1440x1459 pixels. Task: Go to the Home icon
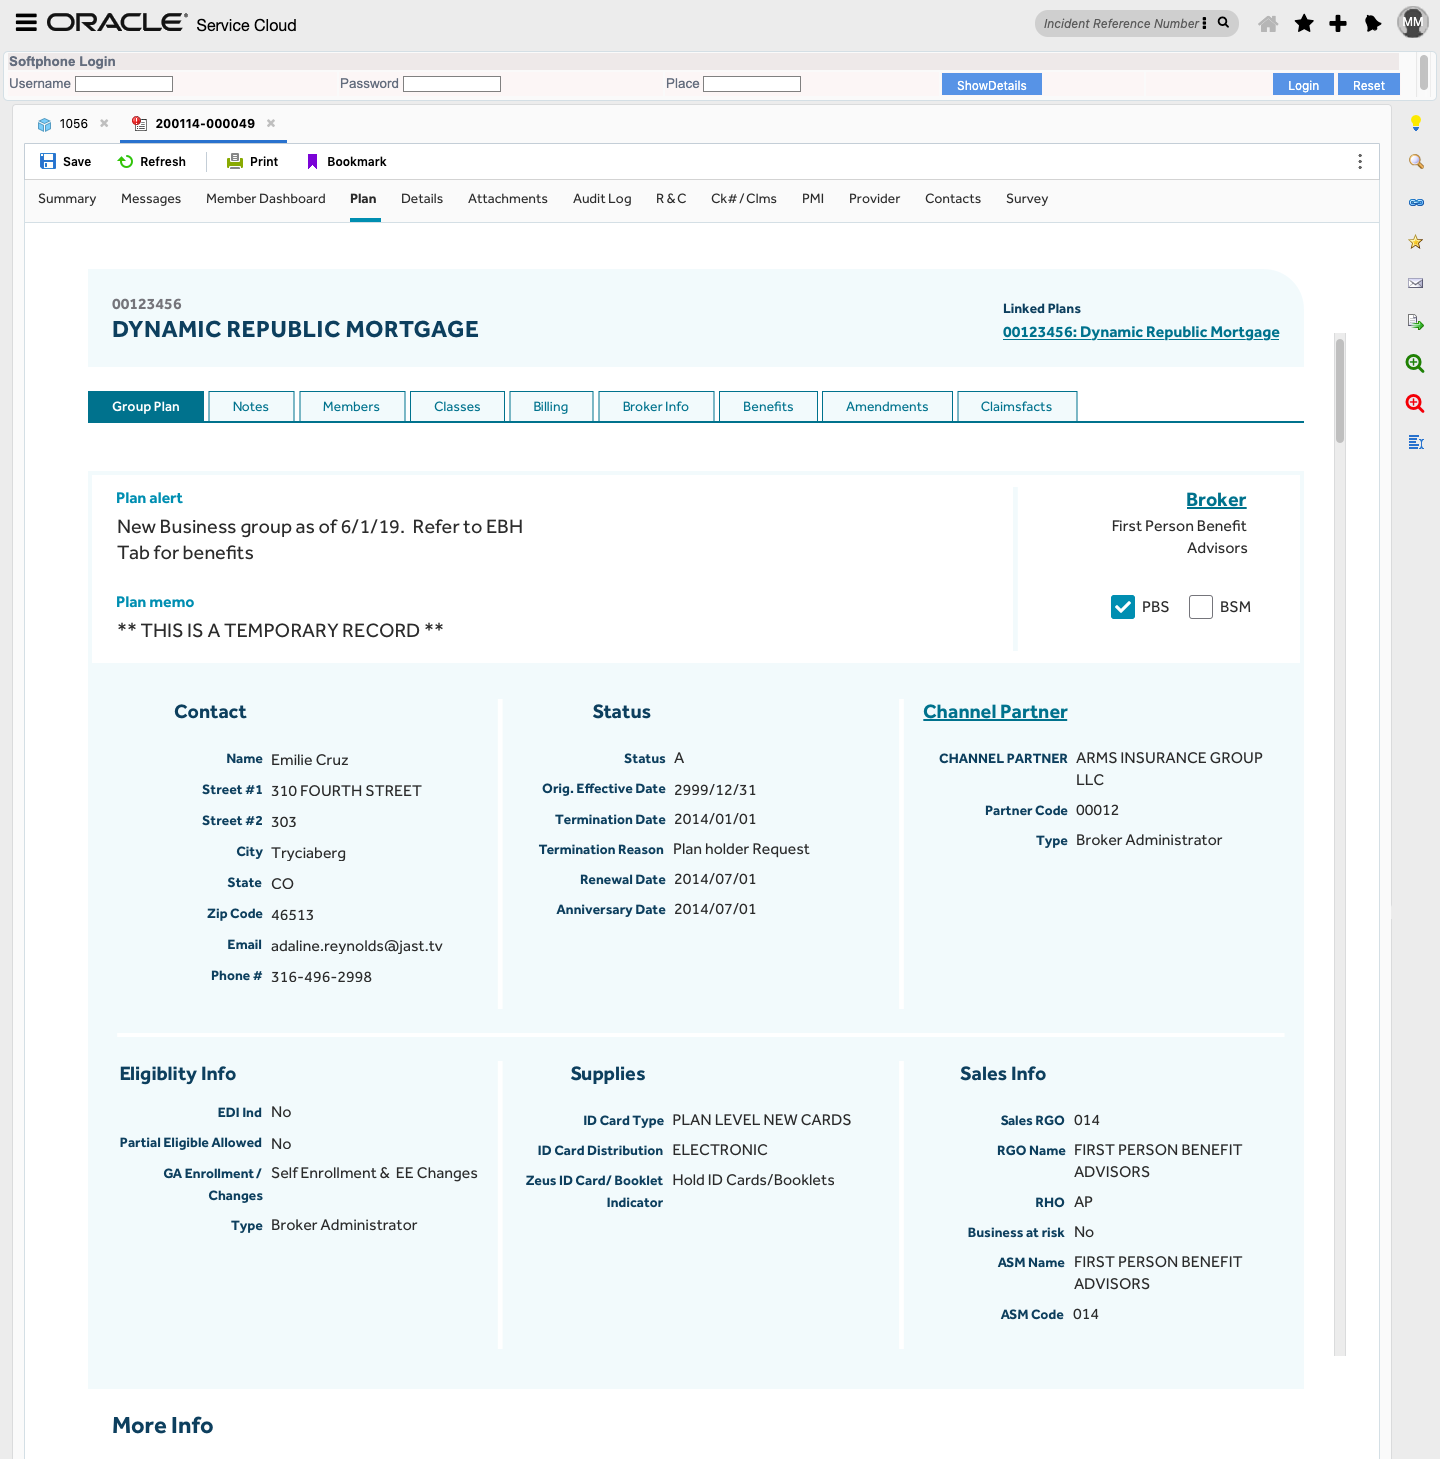pyautogui.click(x=1268, y=23)
